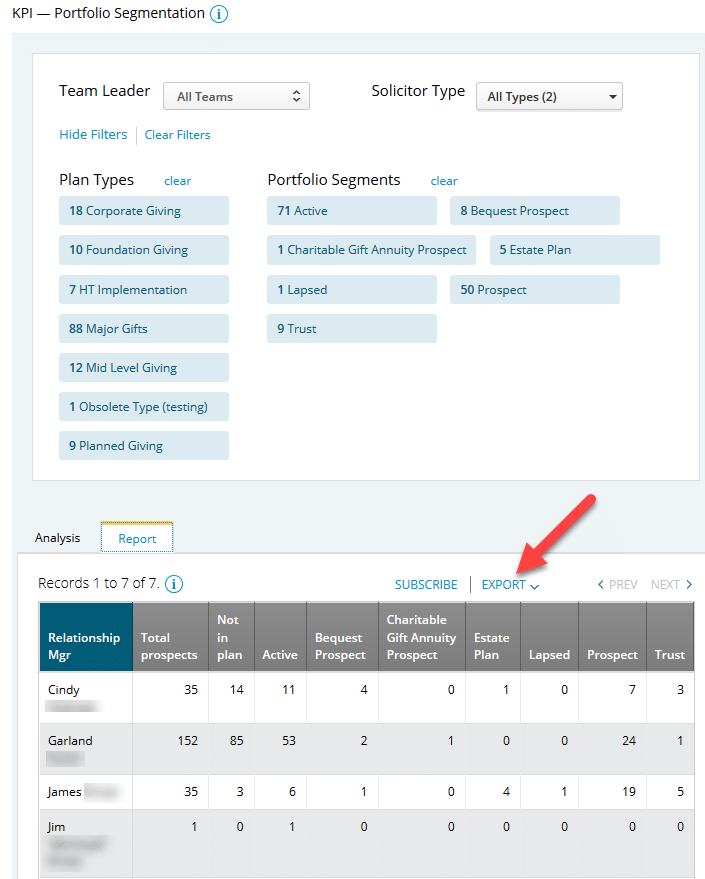Sort by Relationship Mgr column header
This screenshot has height=879, width=705.
pyautogui.click(x=85, y=646)
